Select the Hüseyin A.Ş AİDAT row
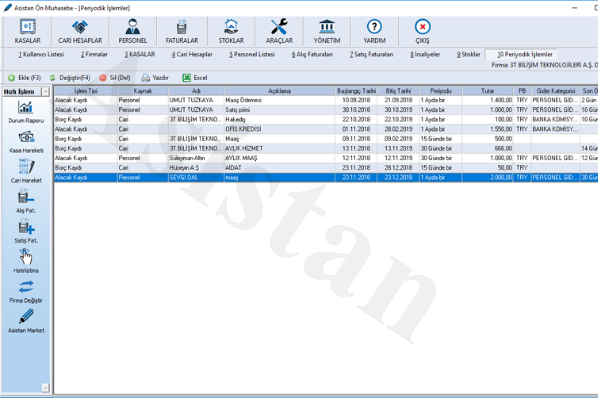Image resolution: width=598 pixels, height=398 pixels. tap(326, 168)
